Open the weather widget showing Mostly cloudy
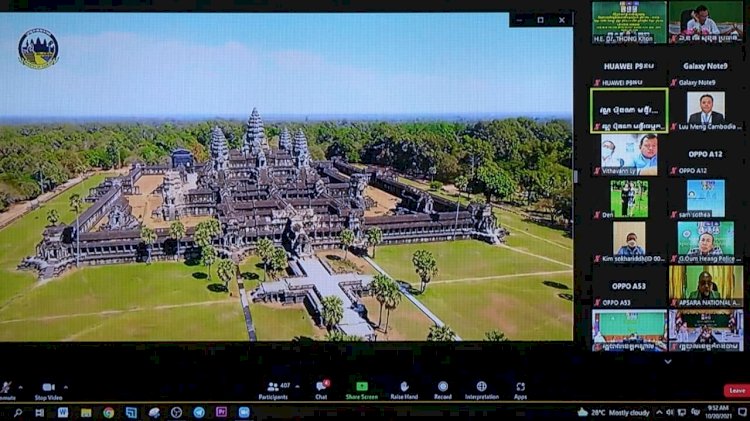750x421 pixels. (x=614, y=412)
